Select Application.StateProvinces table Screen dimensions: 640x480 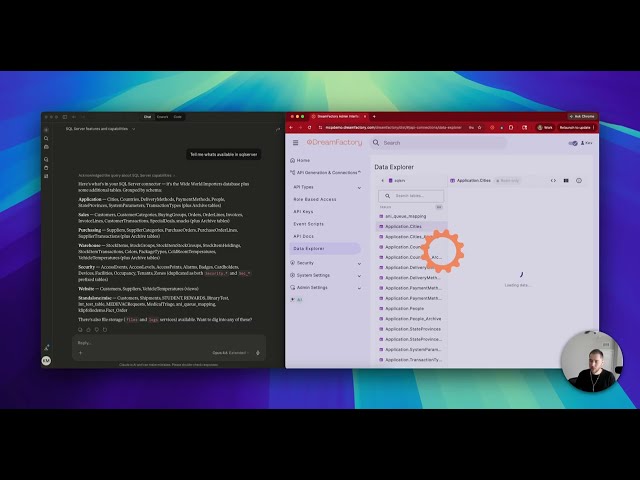click(411, 329)
